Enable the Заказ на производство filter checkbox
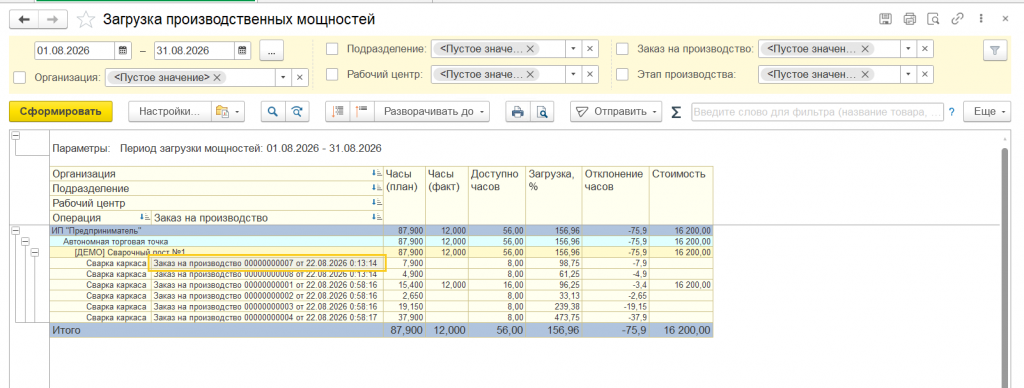The height and width of the screenshot is (388, 1024). 622,49
